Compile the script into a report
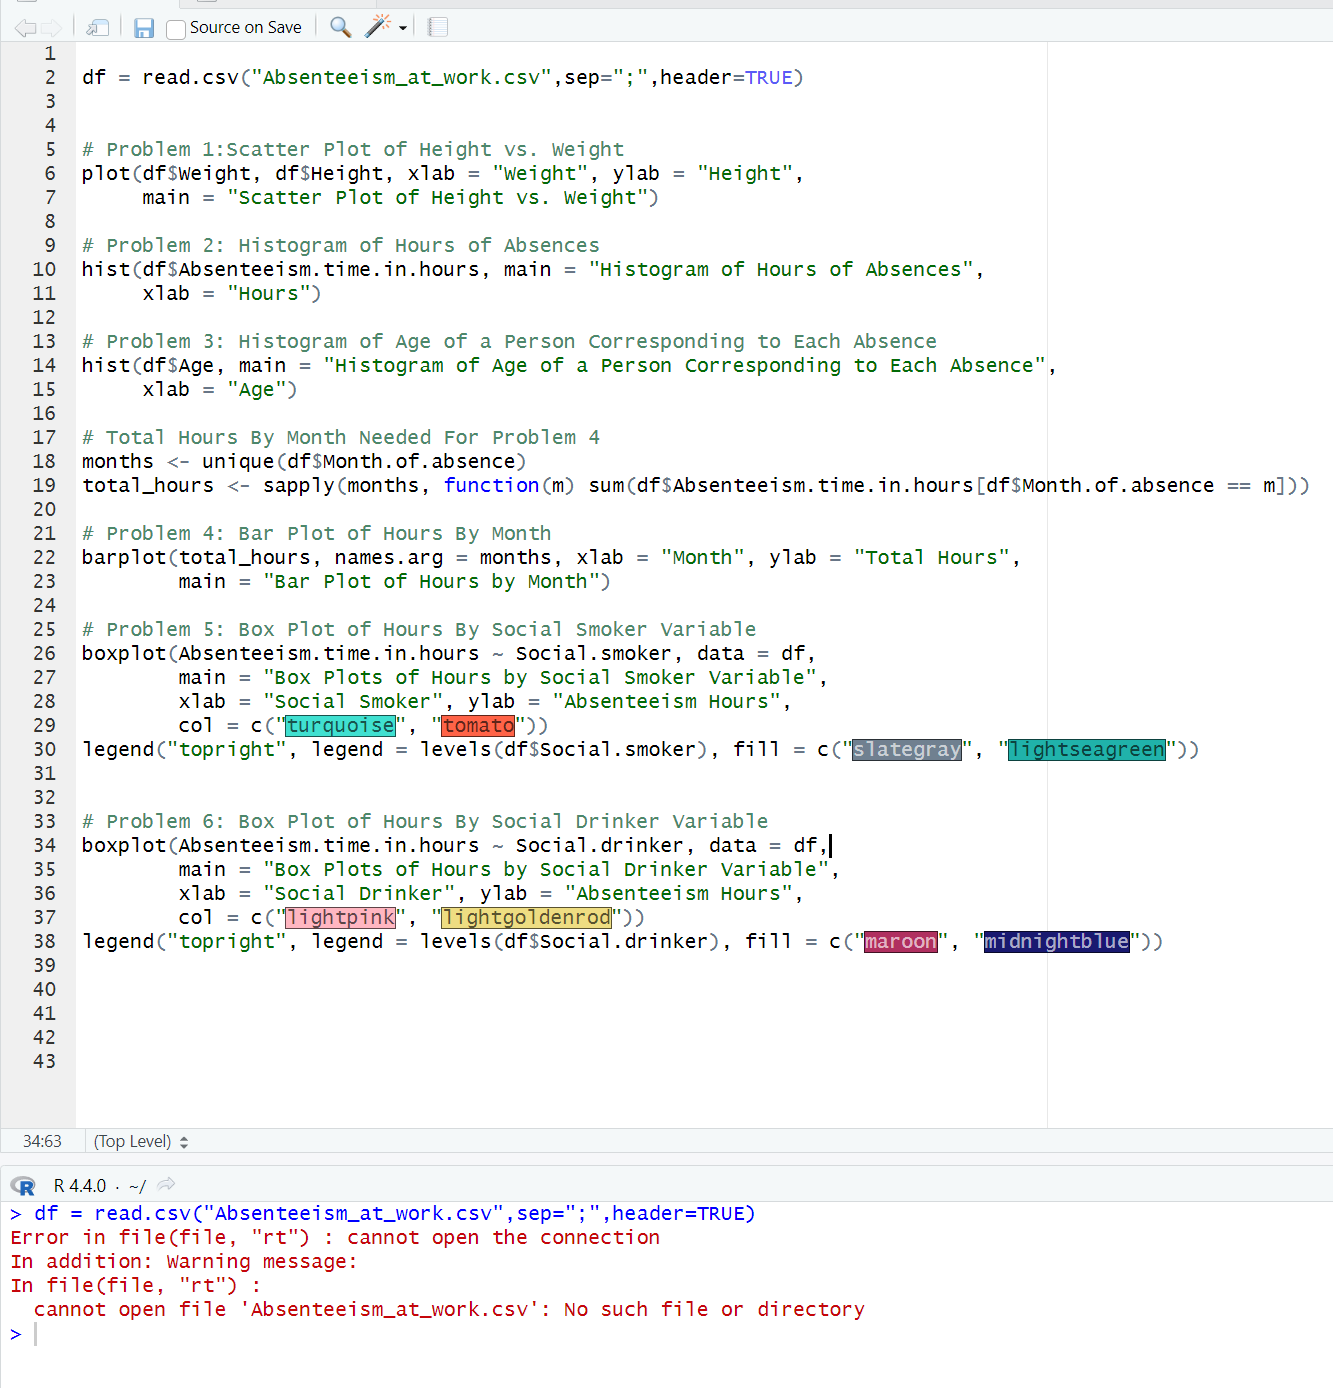Viewport: 1333px width, 1388px height. pyautogui.click(x=436, y=27)
